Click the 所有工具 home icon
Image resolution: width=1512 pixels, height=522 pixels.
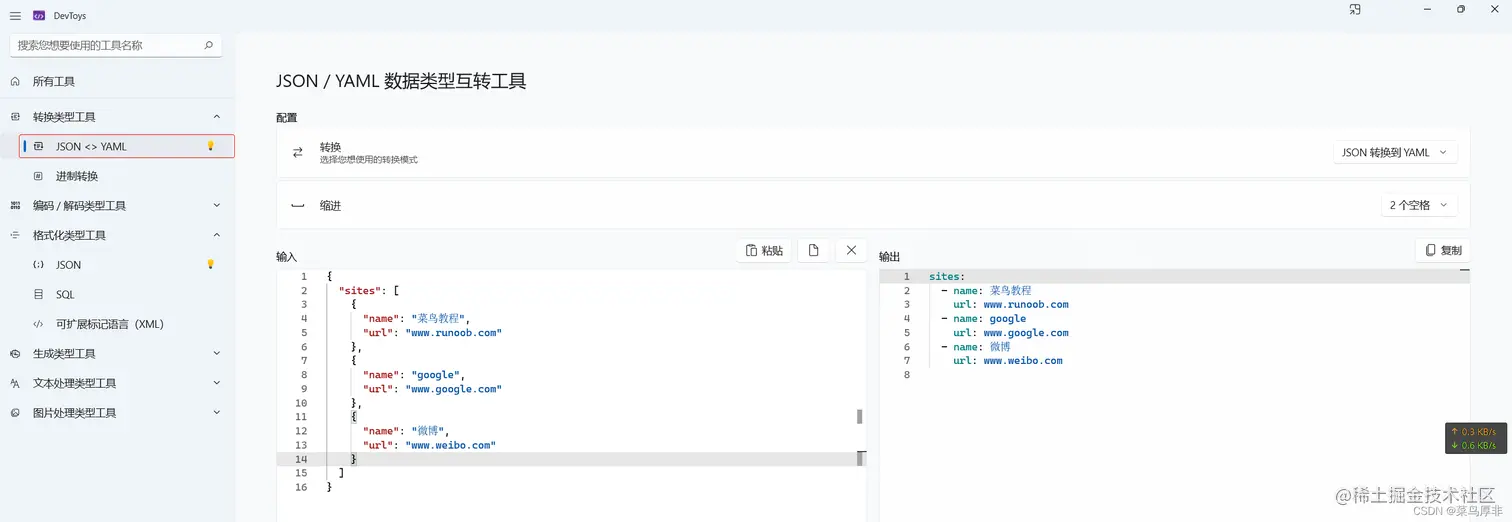point(14,81)
